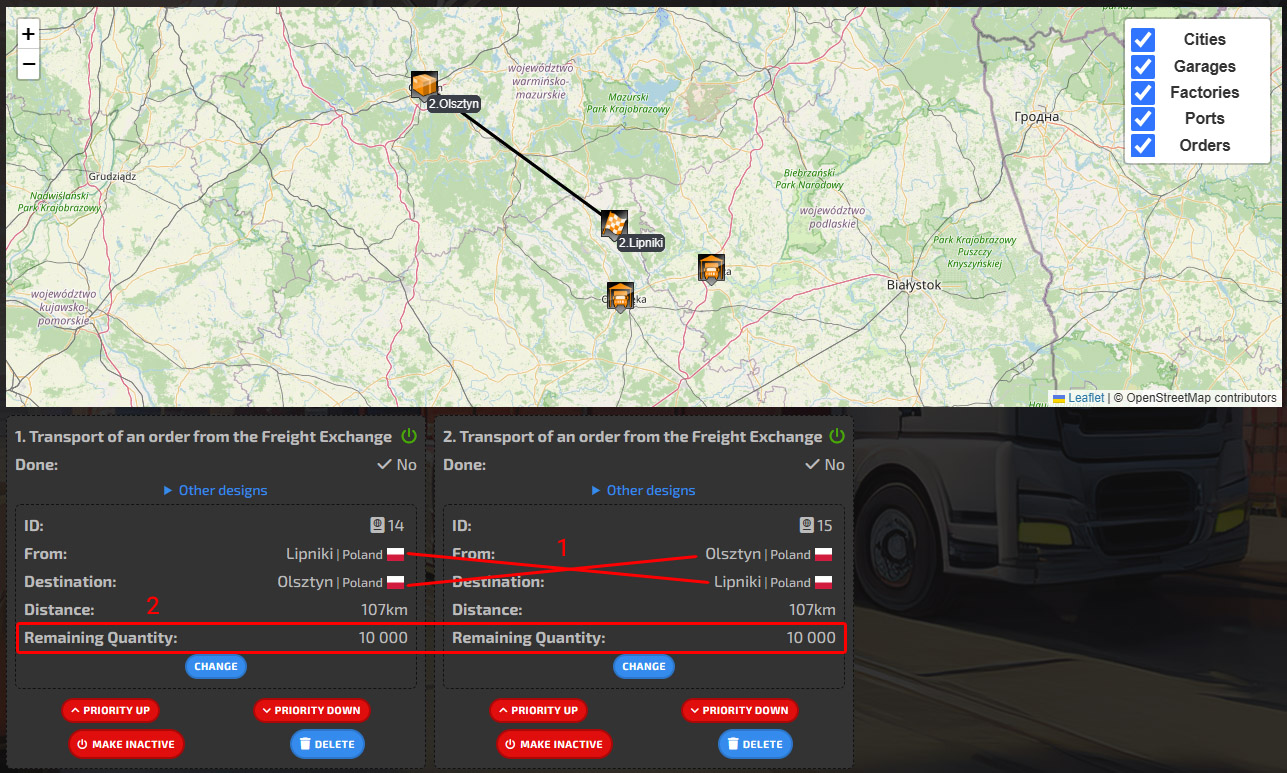Expand Other designs in order 2
The height and width of the screenshot is (773, 1287).
[x=643, y=490]
